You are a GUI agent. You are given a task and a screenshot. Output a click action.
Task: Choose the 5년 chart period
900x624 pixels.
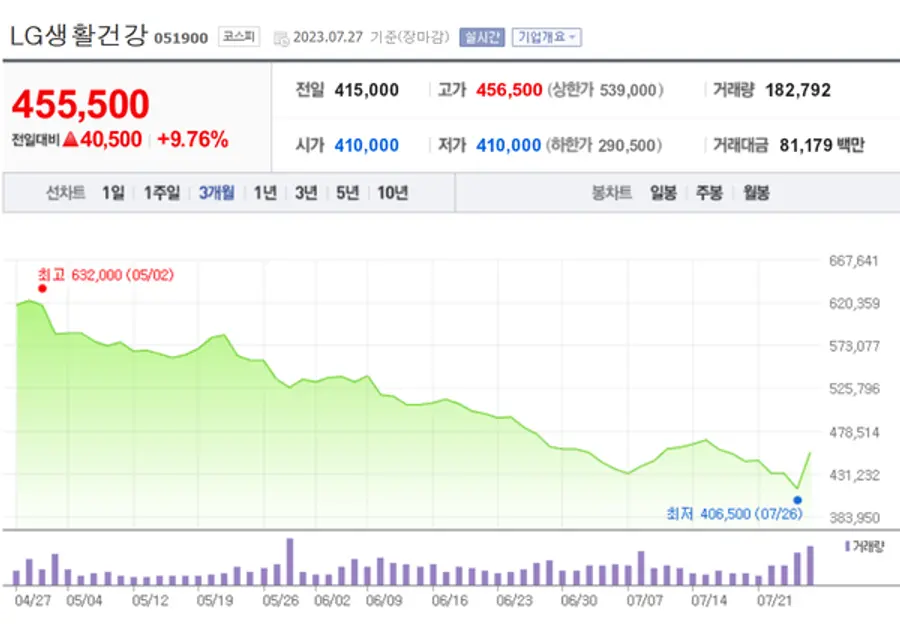point(347,193)
